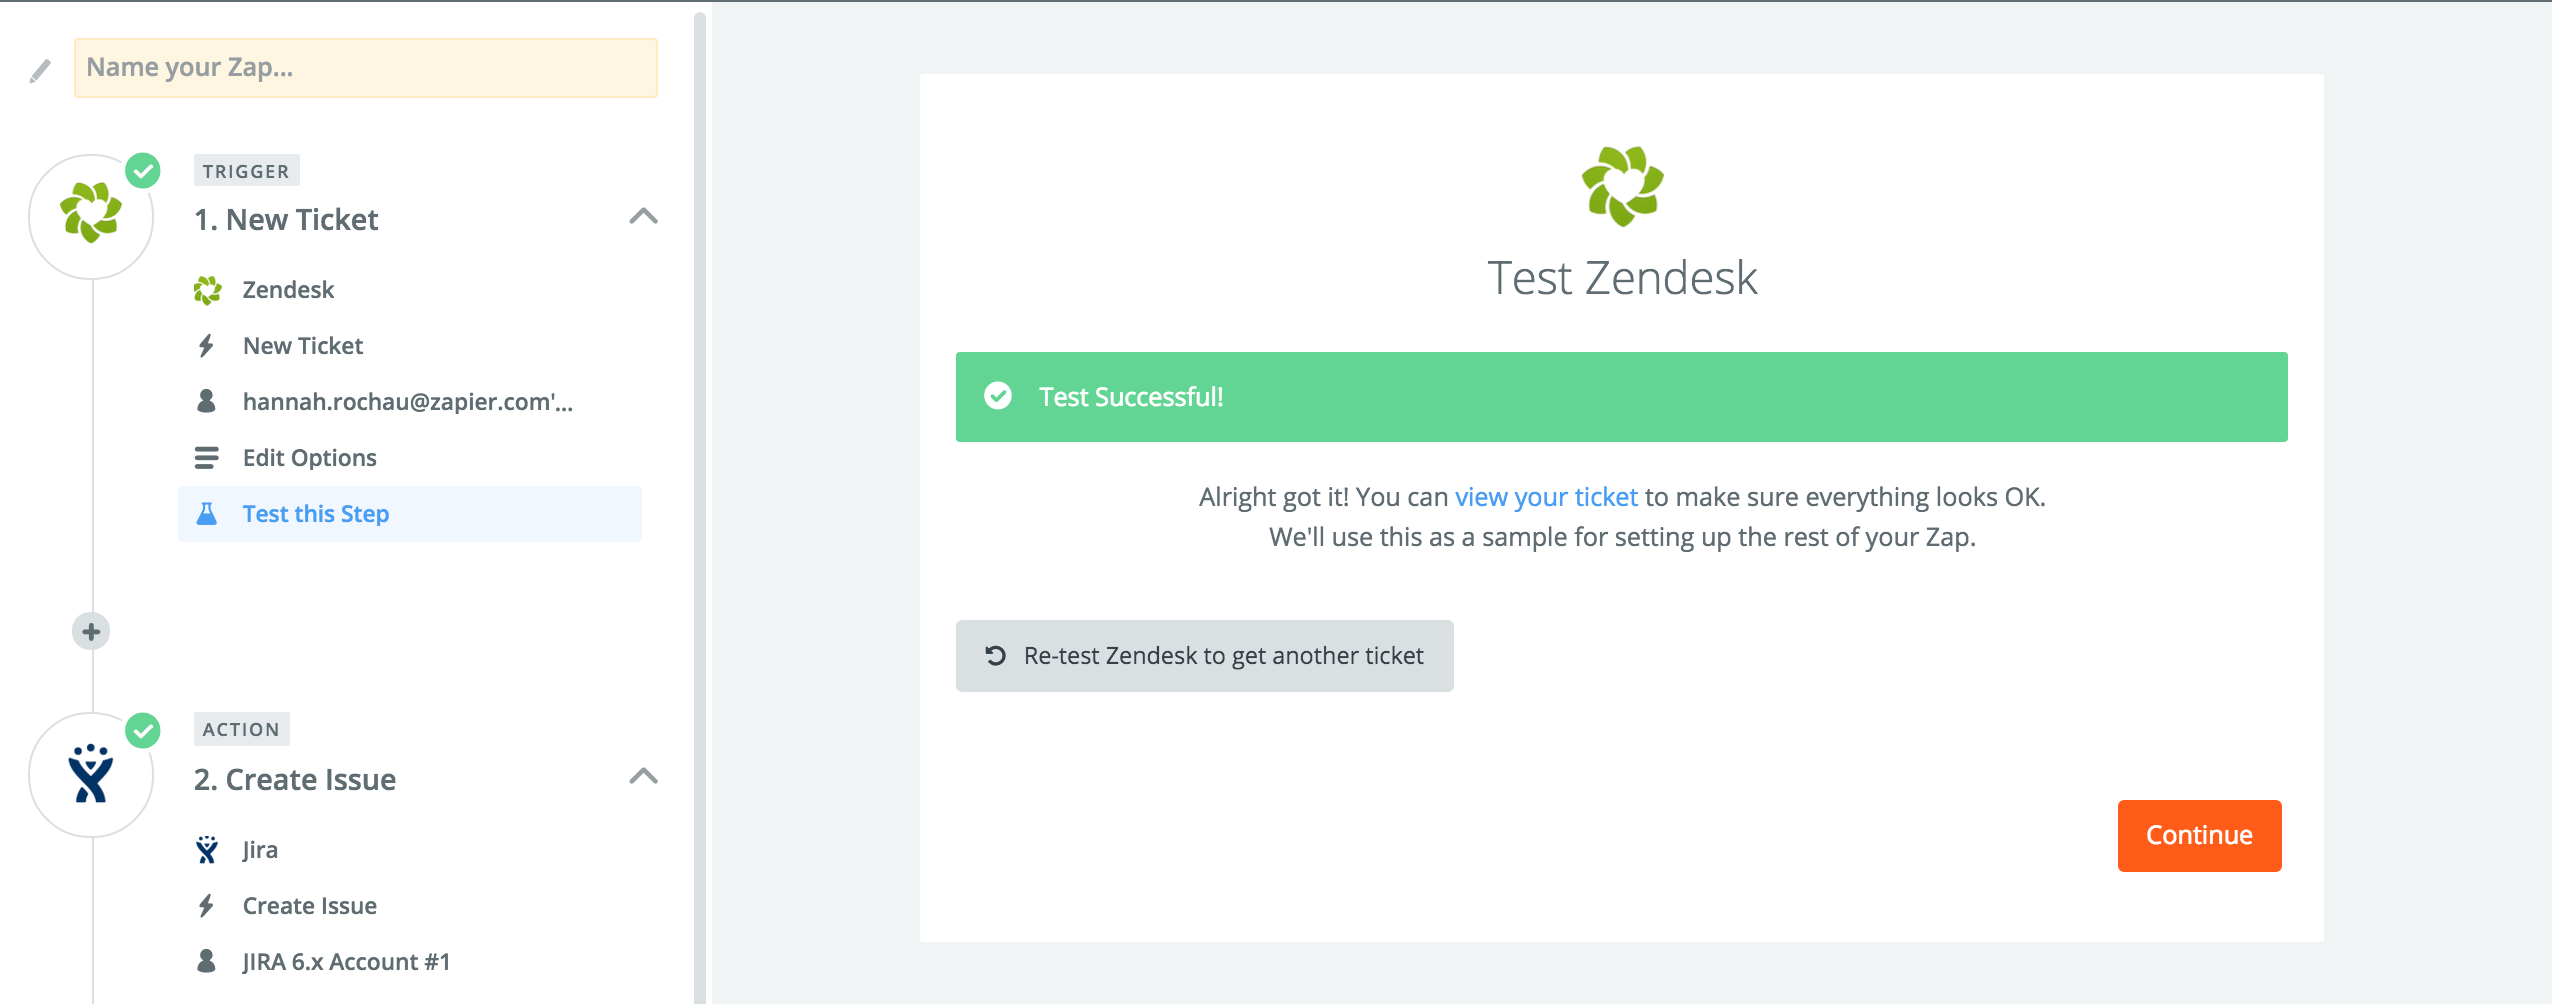Click the hamburger lines icon for Edit Options

tap(206, 458)
